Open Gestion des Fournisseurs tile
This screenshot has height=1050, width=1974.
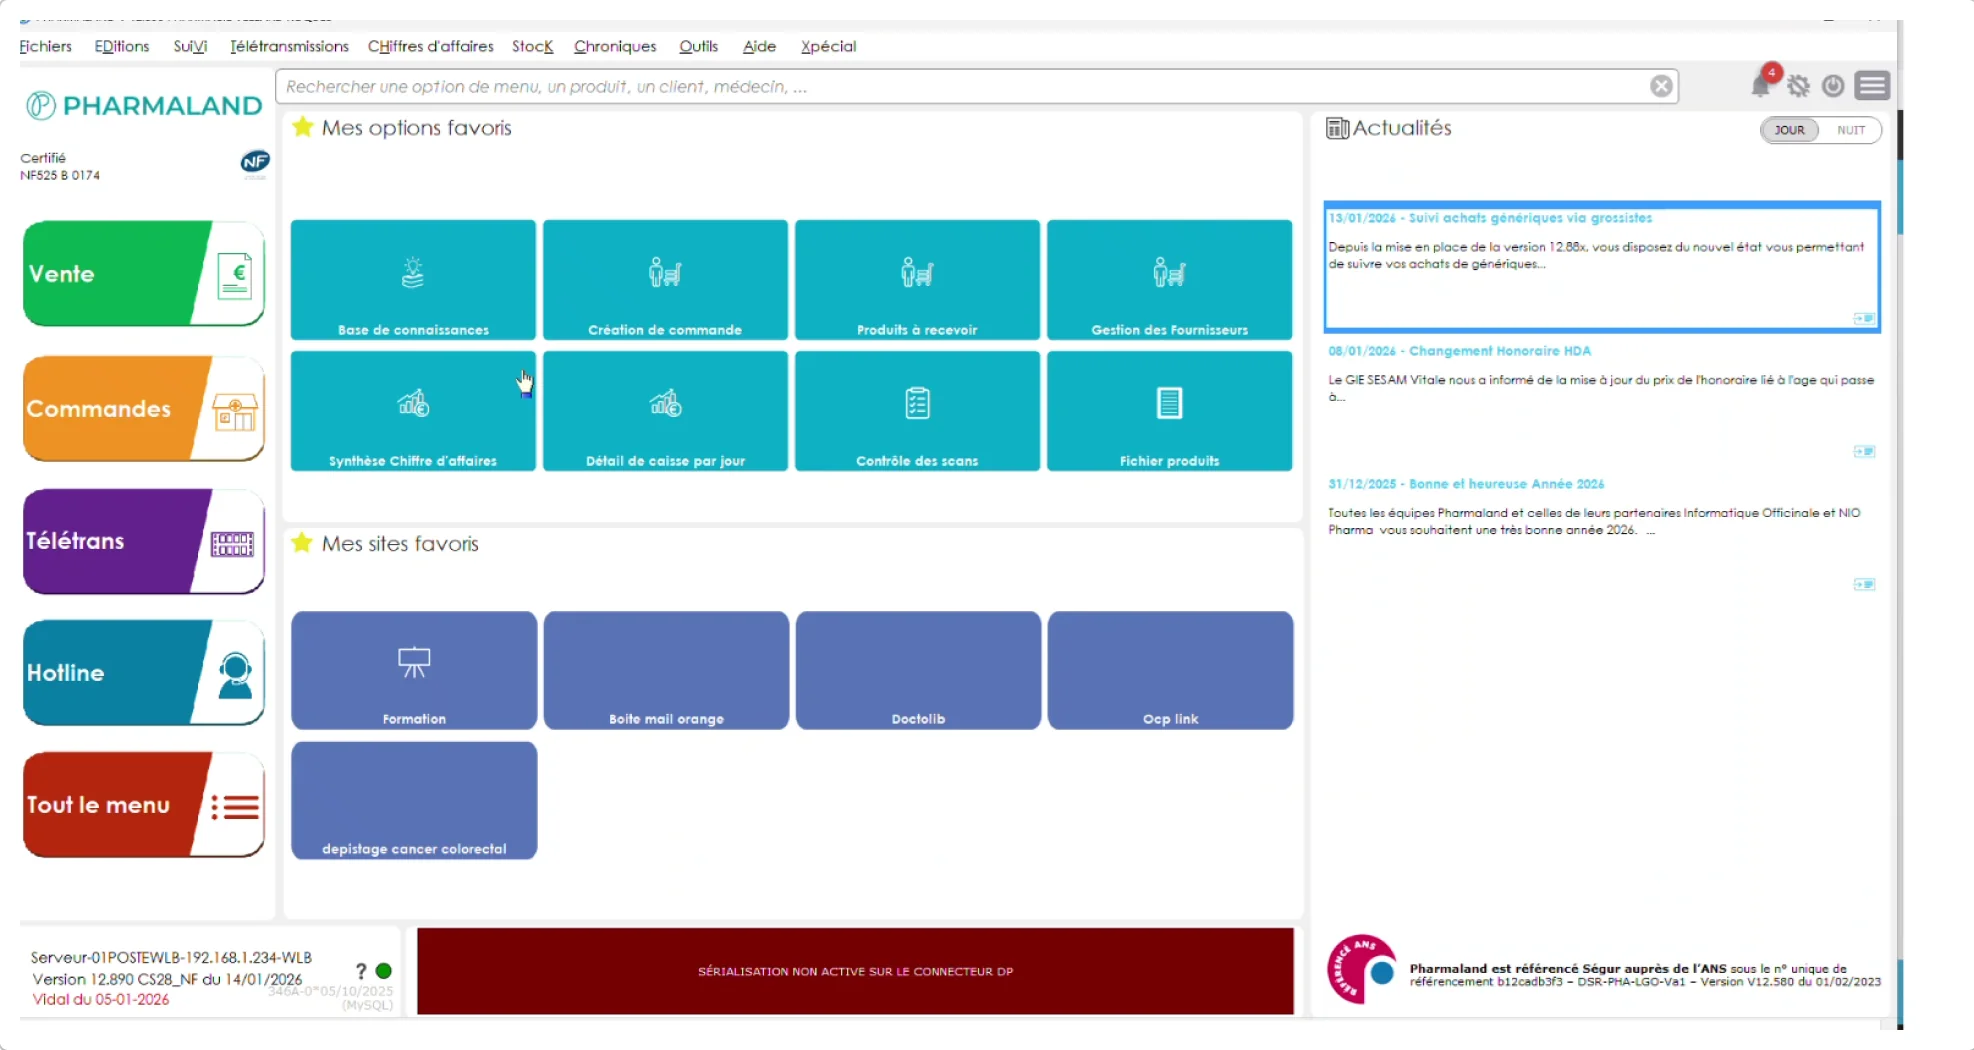pyautogui.click(x=1169, y=280)
